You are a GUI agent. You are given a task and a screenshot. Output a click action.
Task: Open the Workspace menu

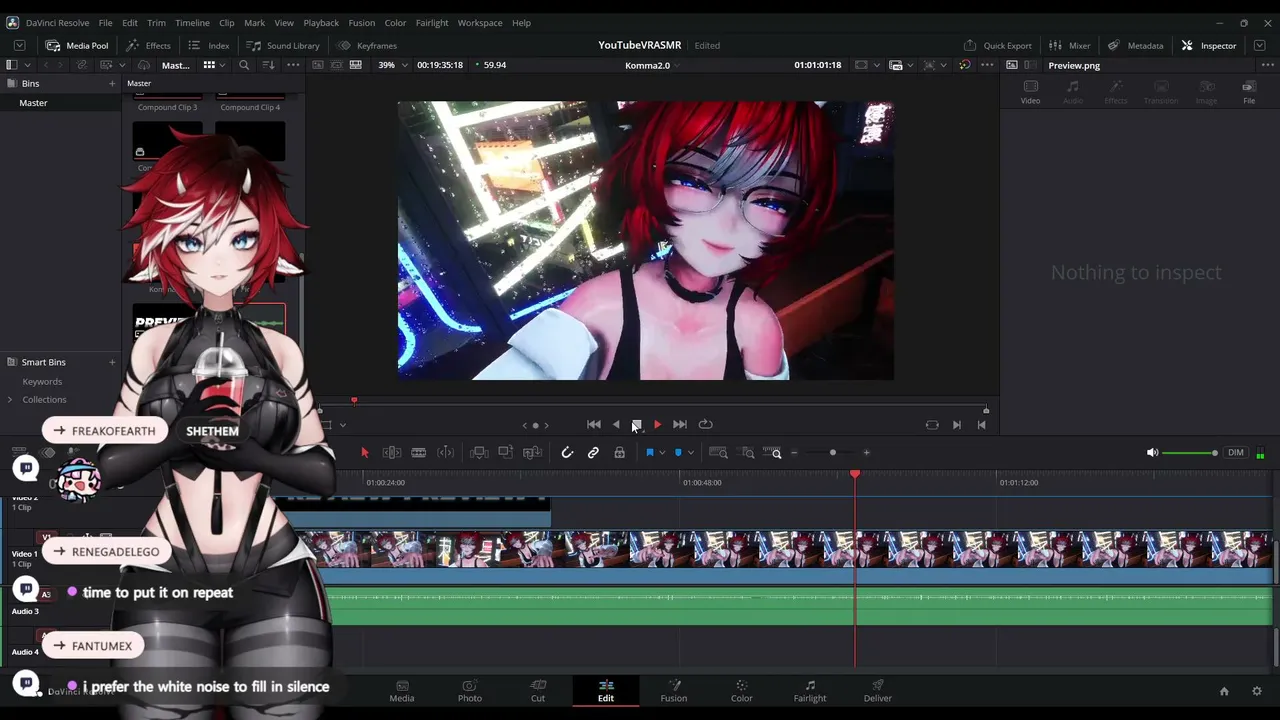tap(480, 22)
